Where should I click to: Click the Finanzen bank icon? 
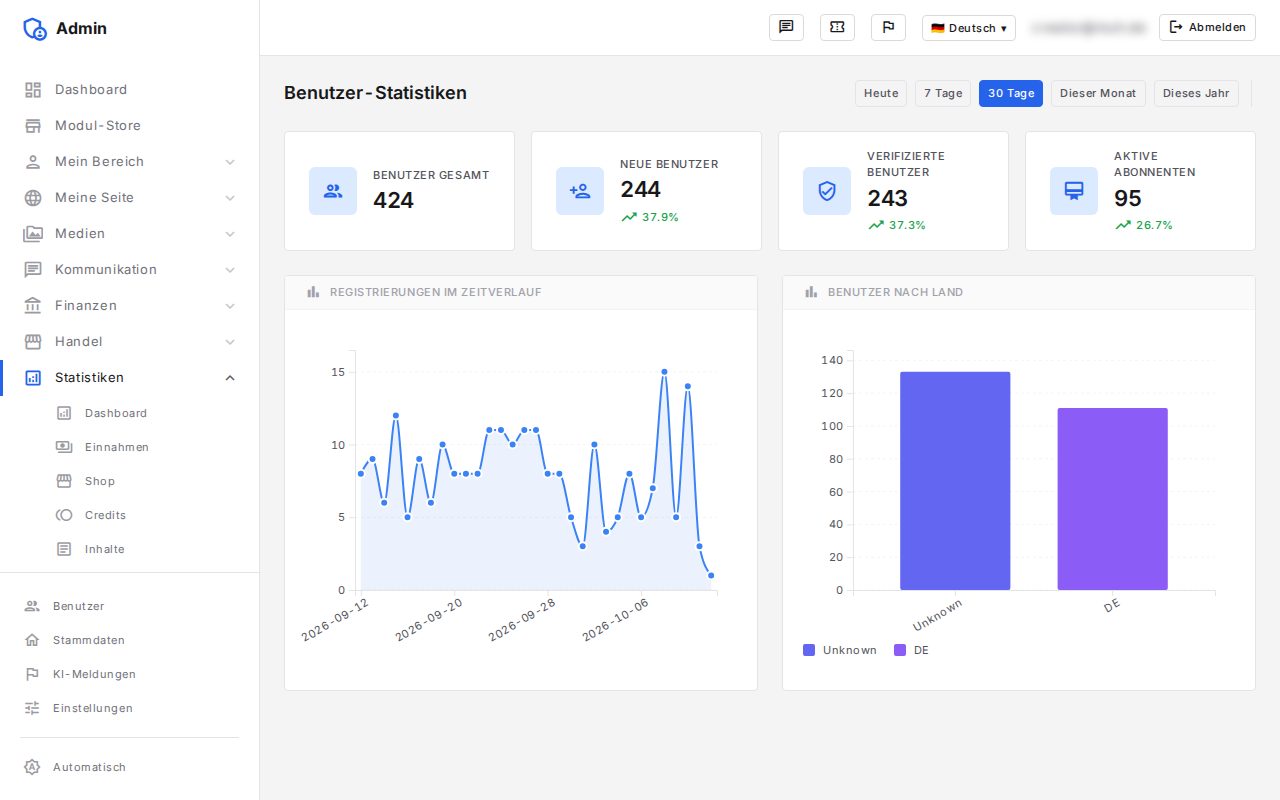tap(33, 306)
